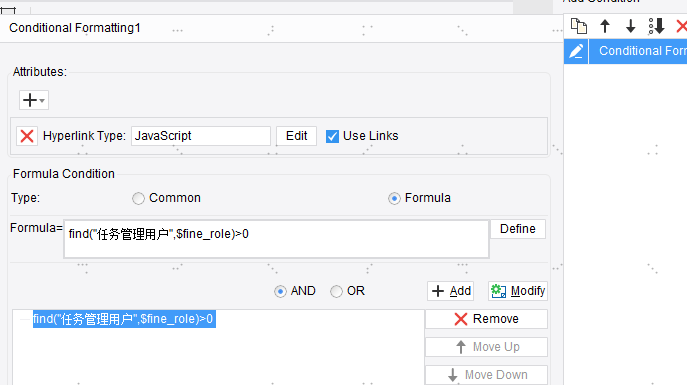
Task: Remove the Hyperlink Type attribute via red X
Action: coord(27,136)
